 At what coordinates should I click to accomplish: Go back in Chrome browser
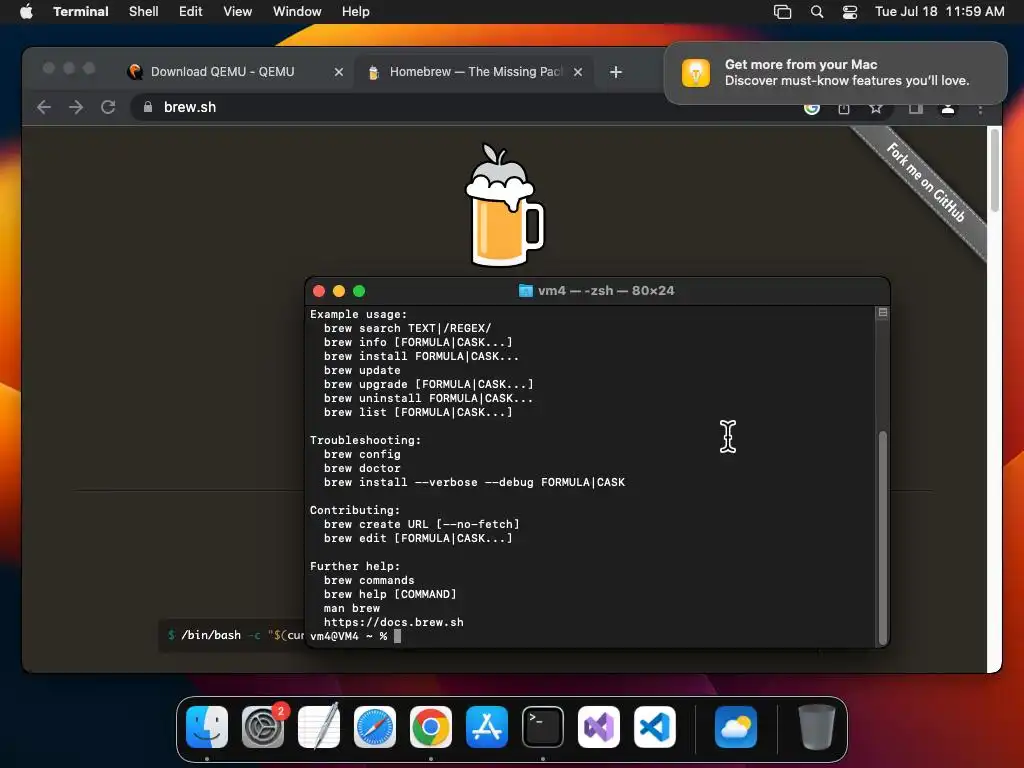coord(44,107)
